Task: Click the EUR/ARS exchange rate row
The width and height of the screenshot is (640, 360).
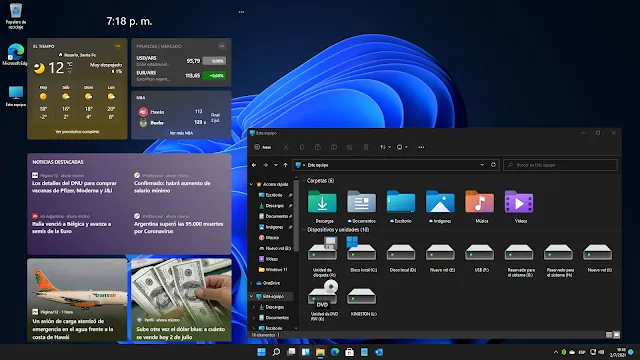Action: pos(181,76)
